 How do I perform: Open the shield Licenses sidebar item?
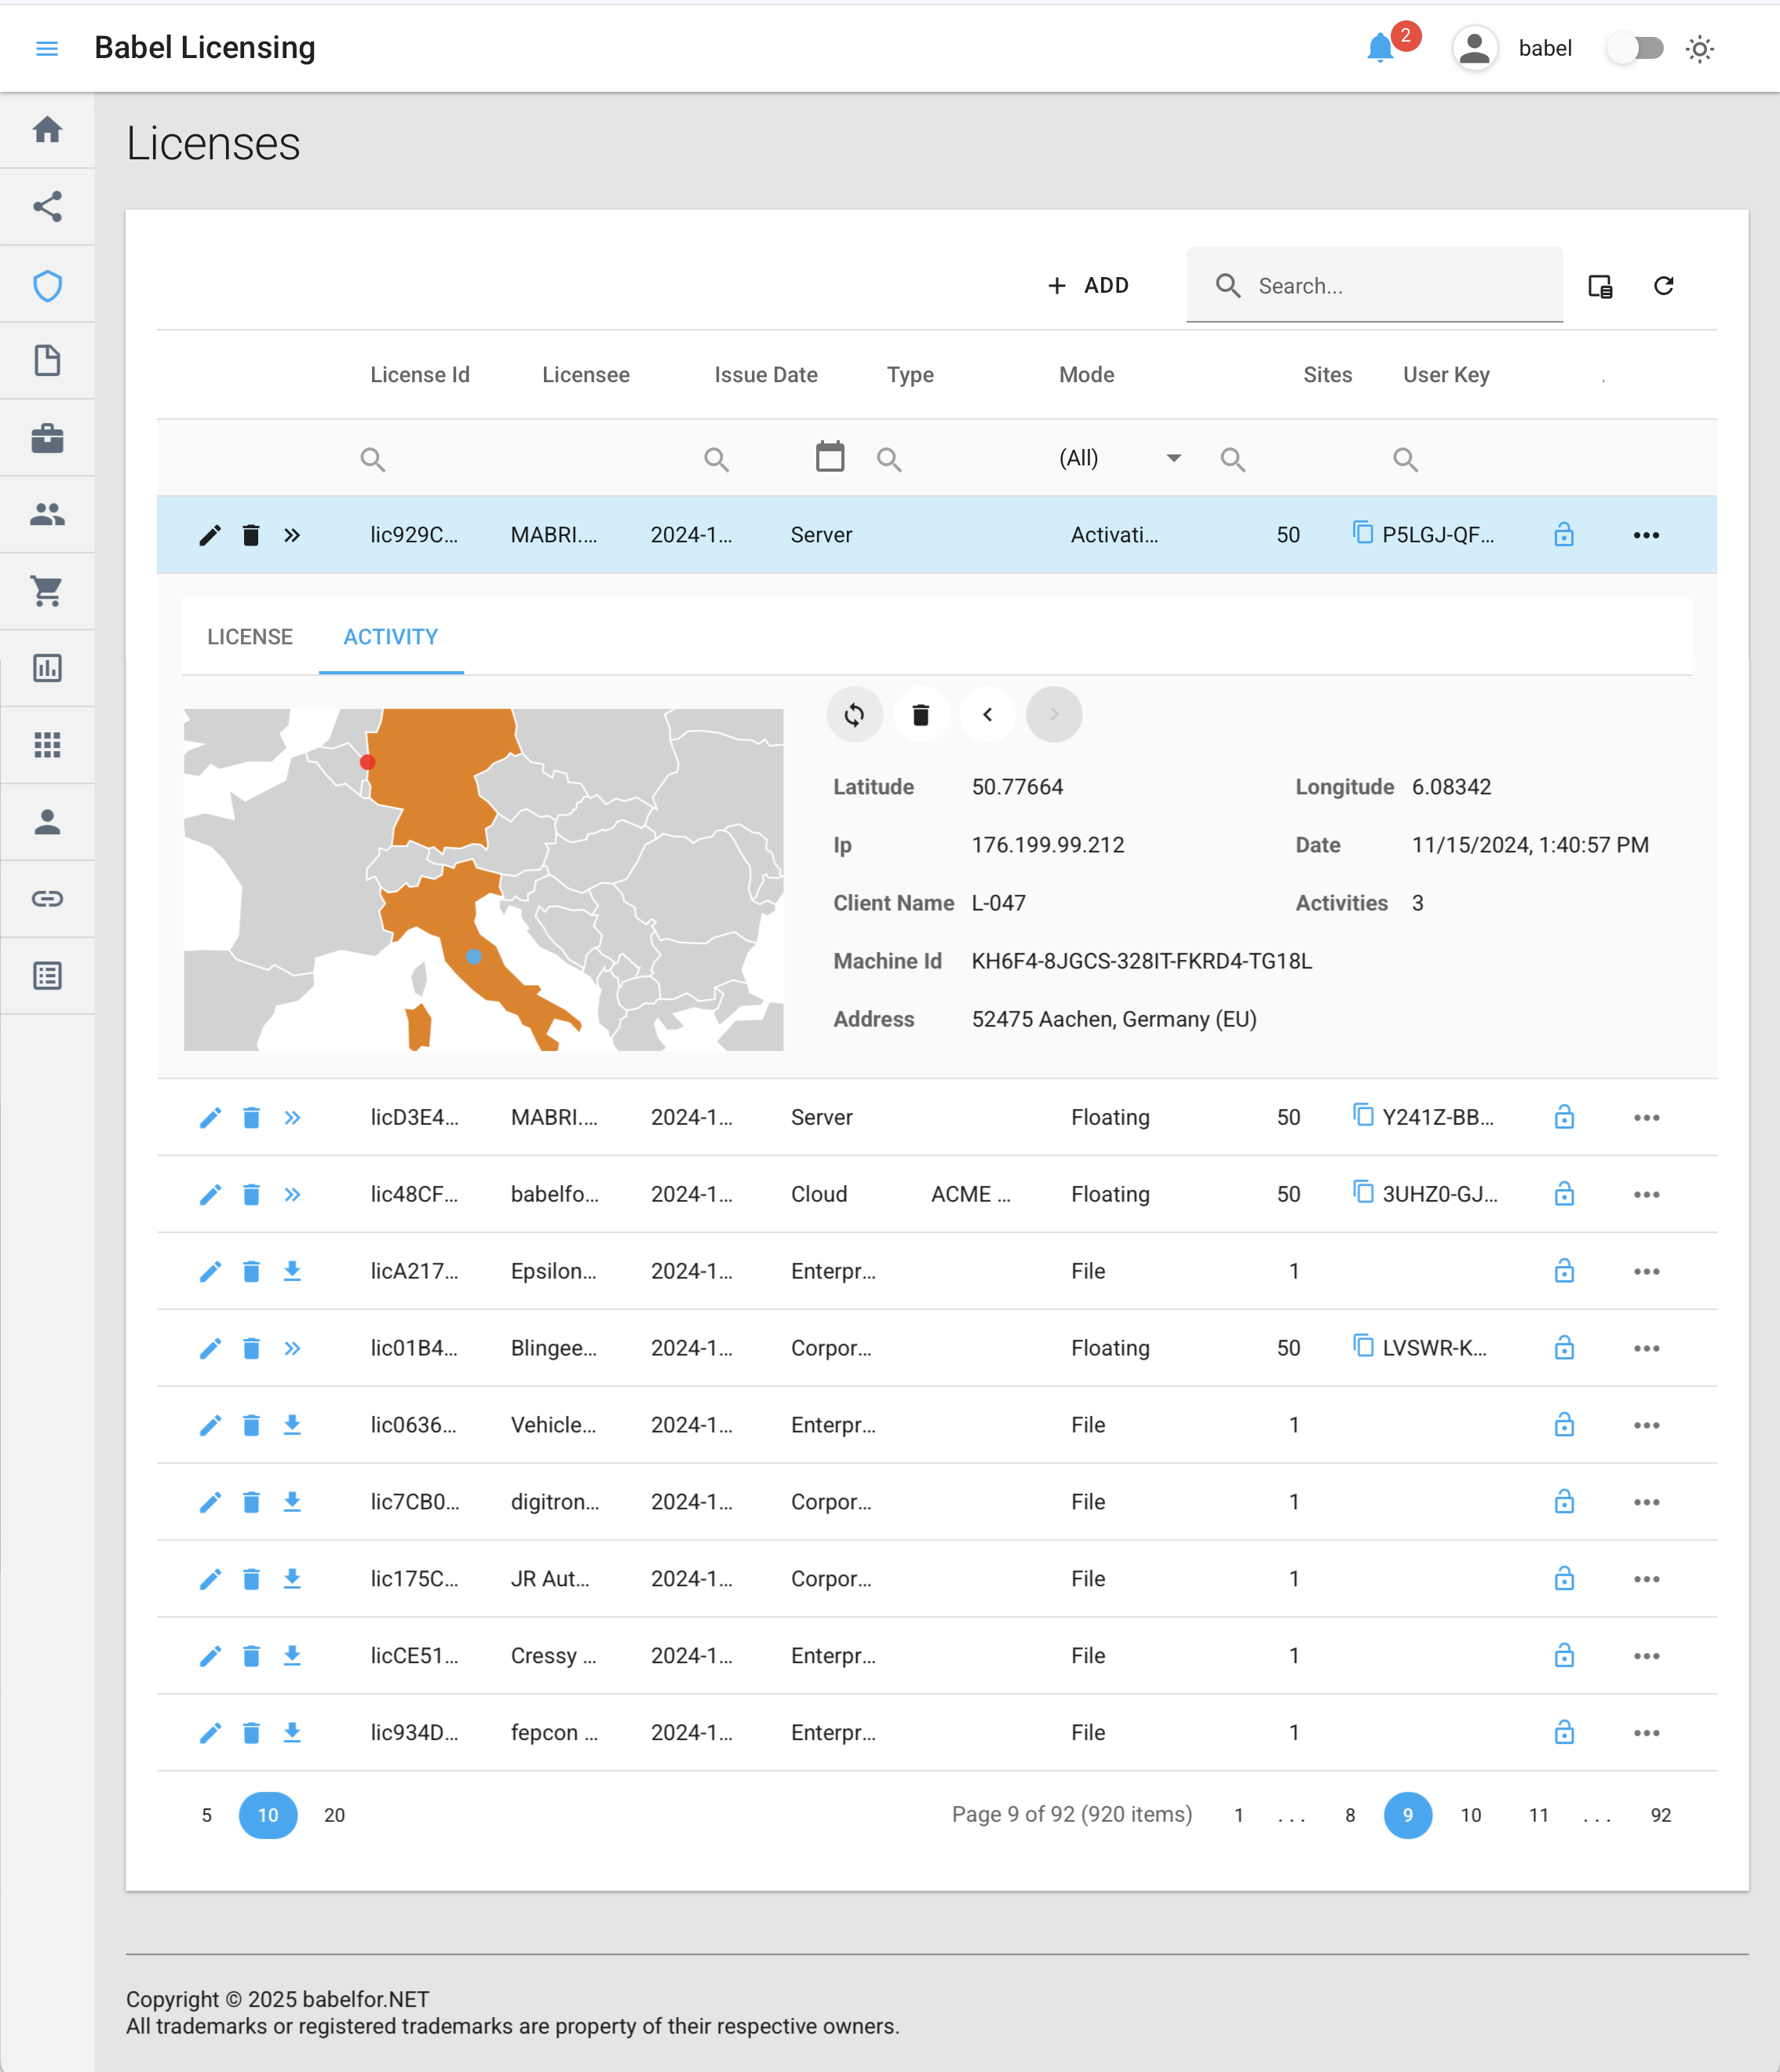(47, 286)
